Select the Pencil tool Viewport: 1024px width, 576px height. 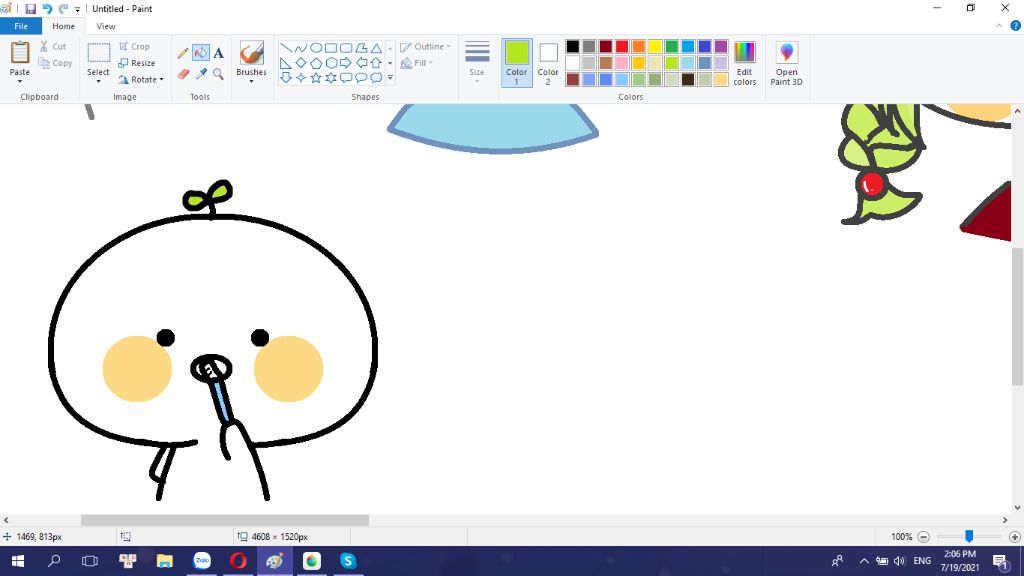(183, 53)
